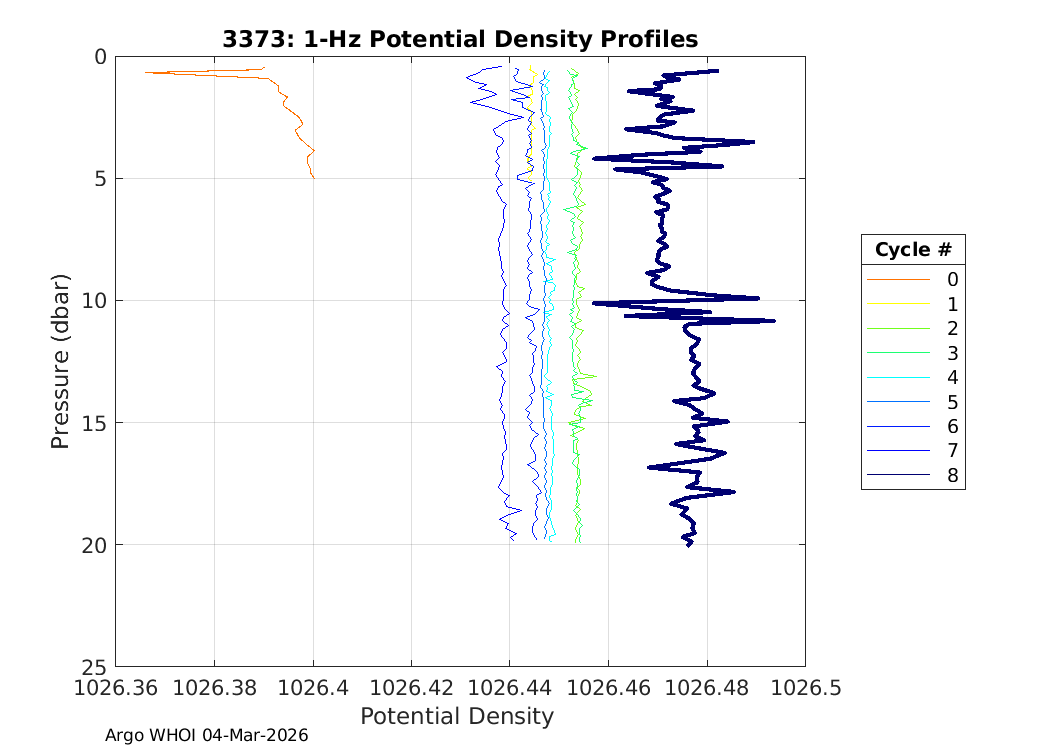
Task: Click the 25 y-axis tick label
Action: click(x=95, y=667)
